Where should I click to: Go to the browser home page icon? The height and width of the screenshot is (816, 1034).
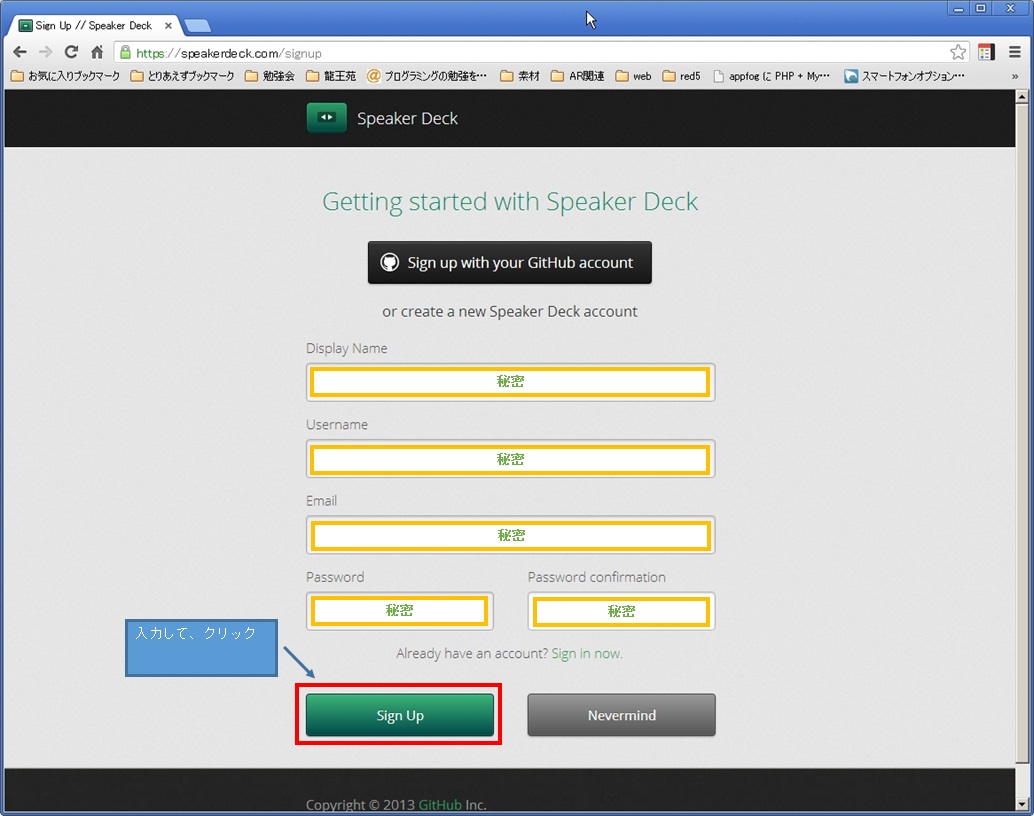(x=97, y=52)
